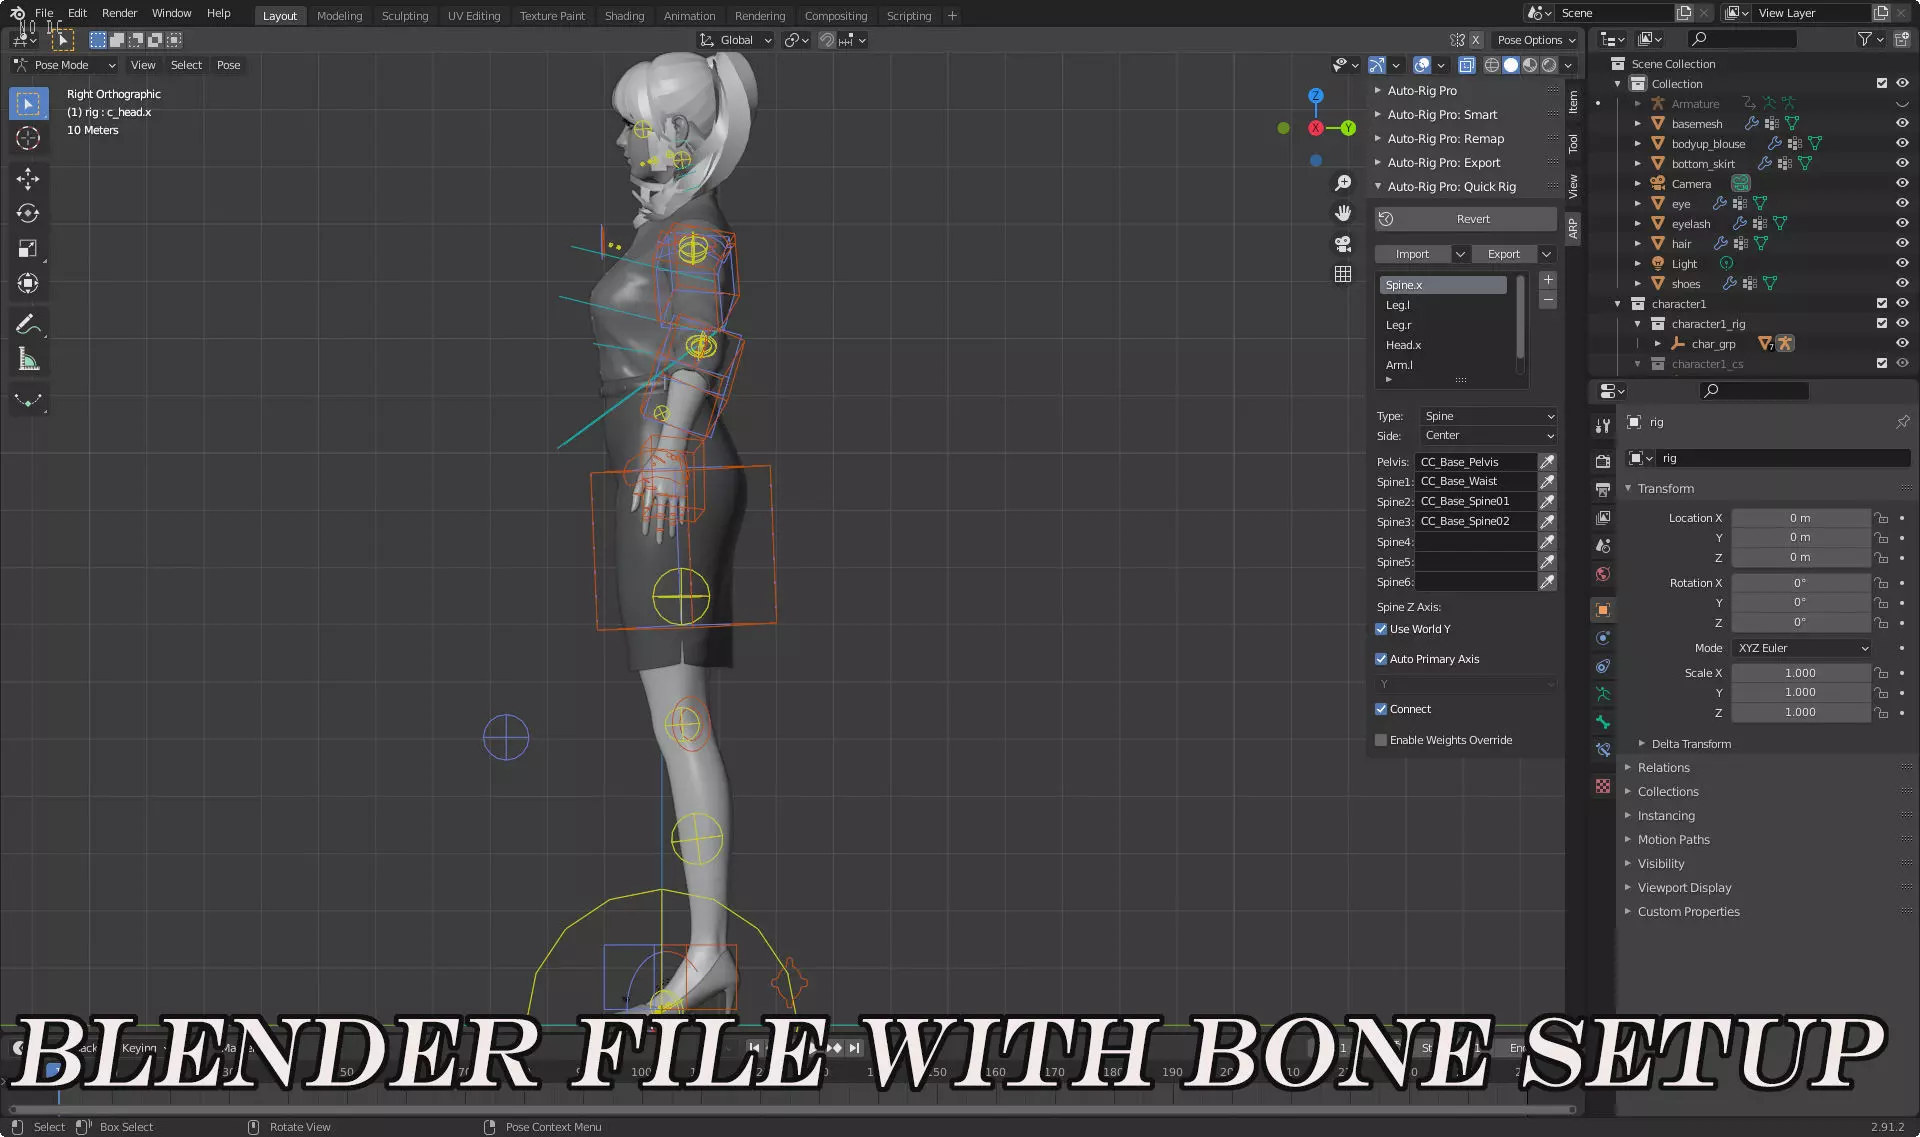Pick Pelvis bone with eyedropper
1920x1137 pixels.
(1547, 462)
